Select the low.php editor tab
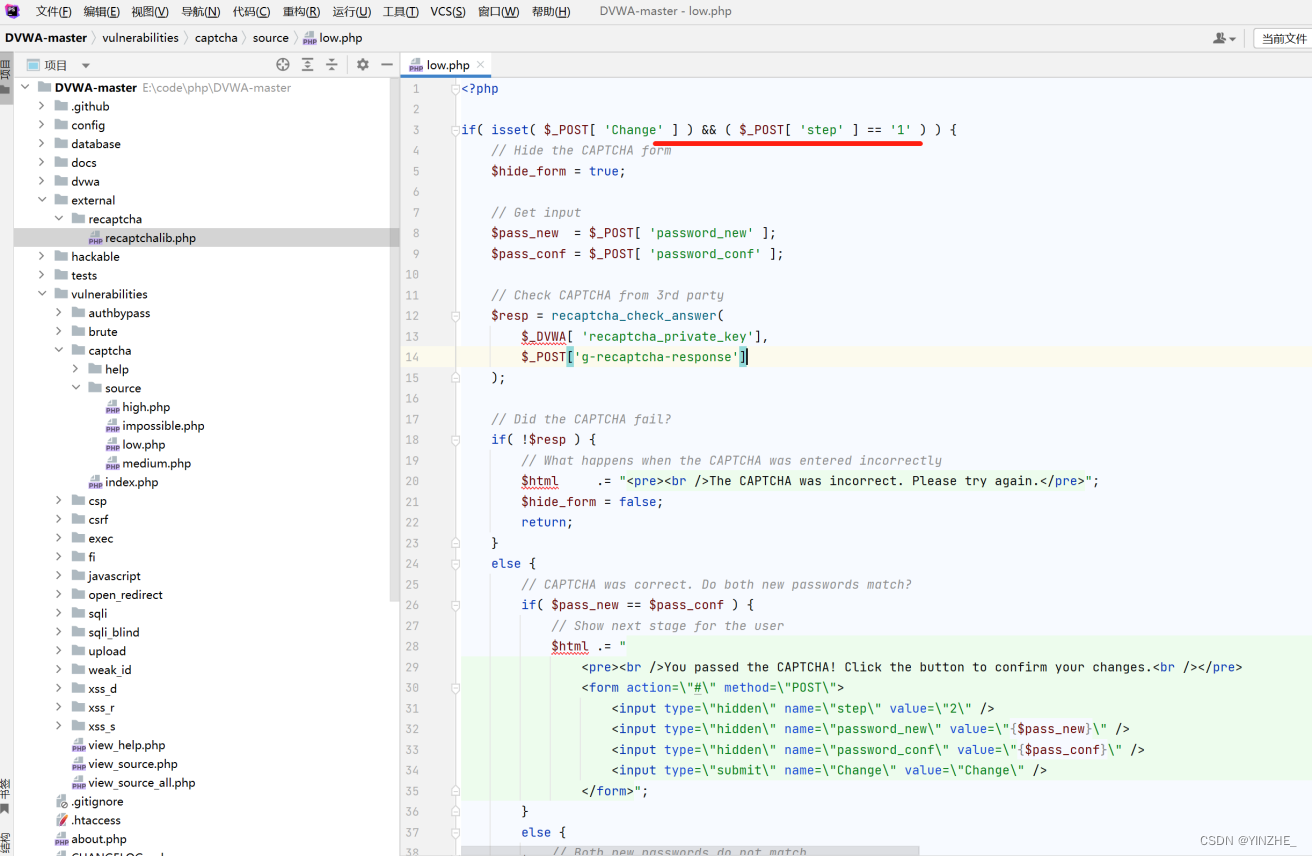The height and width of the screenshot is (856, 1312). (x=446, y=64)
